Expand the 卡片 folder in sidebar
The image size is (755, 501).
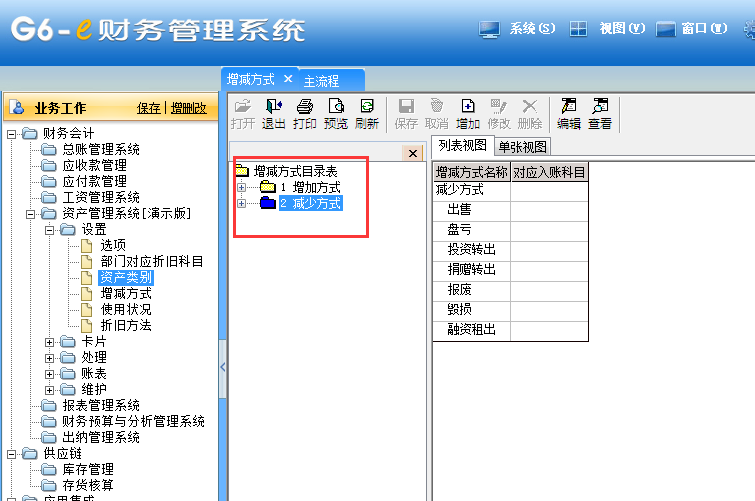[x=51, y=342]
